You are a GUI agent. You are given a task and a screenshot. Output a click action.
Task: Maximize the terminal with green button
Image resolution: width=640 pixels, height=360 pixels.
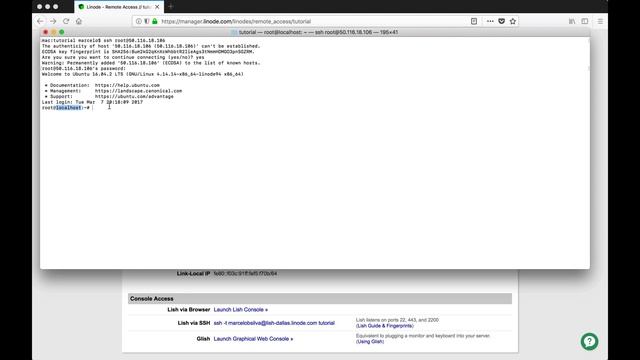[62, 32]
